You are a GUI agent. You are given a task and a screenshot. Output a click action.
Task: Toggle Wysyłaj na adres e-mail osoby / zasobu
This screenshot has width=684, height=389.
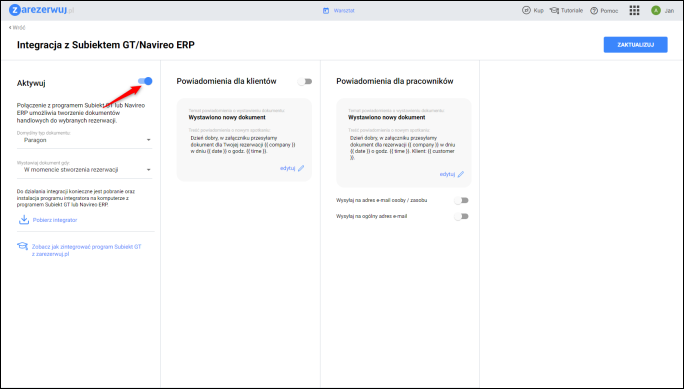[x=461, y=201]
